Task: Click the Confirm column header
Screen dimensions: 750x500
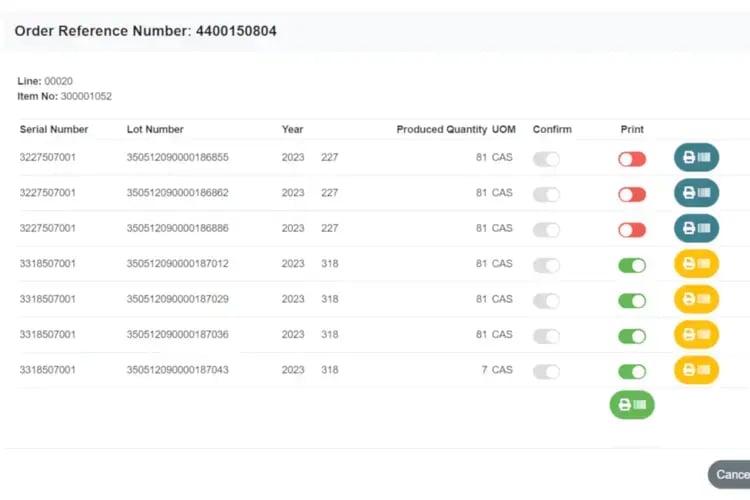Action: [552, 129]
